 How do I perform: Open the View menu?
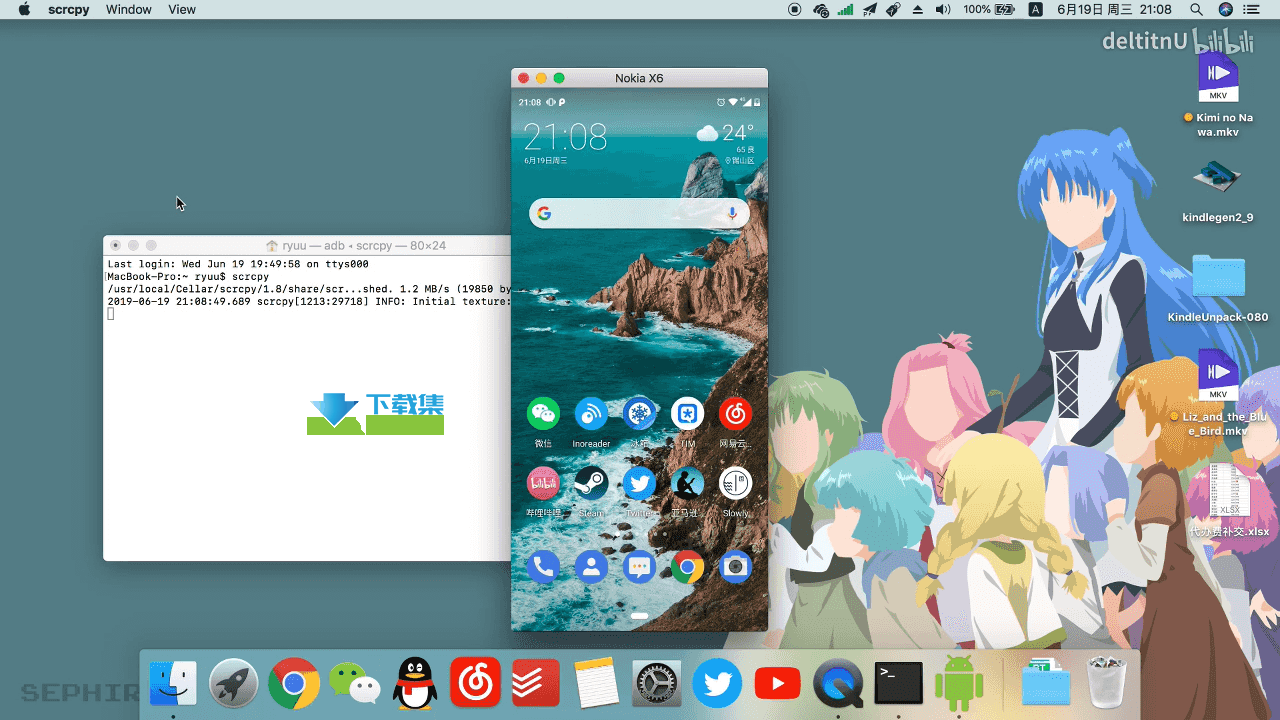click(x=182, y=9)
